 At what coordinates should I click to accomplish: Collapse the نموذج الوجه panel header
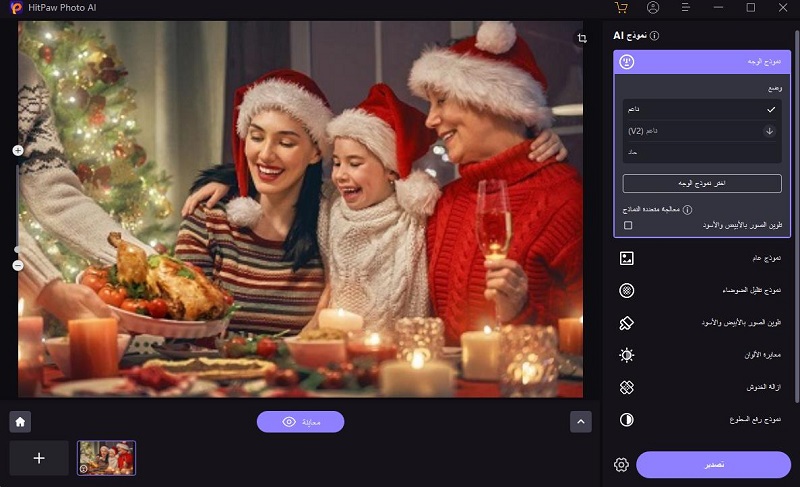700,61
